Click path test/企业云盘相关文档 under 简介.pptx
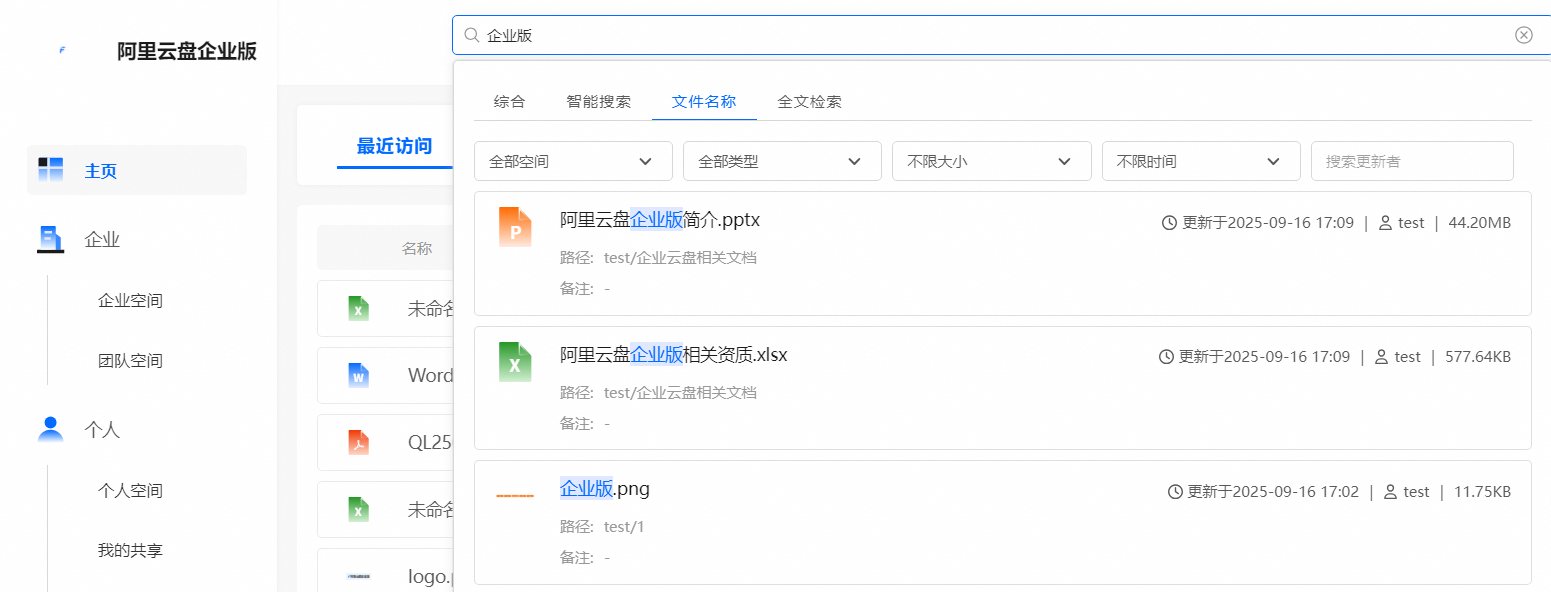 point(680,258)
